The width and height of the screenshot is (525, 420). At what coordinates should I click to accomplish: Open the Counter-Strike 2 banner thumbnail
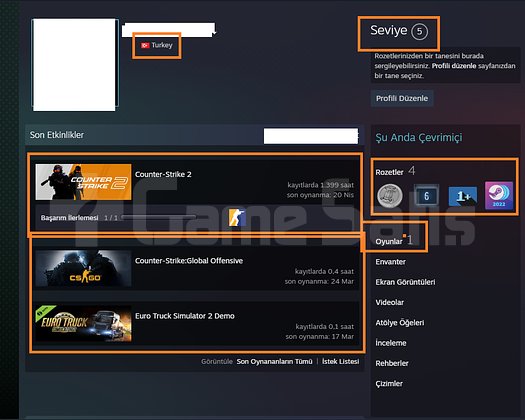(x=83, y=182)
